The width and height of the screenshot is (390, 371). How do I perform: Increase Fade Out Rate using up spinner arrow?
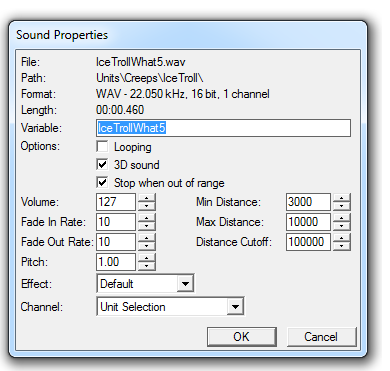coord(146,238)
